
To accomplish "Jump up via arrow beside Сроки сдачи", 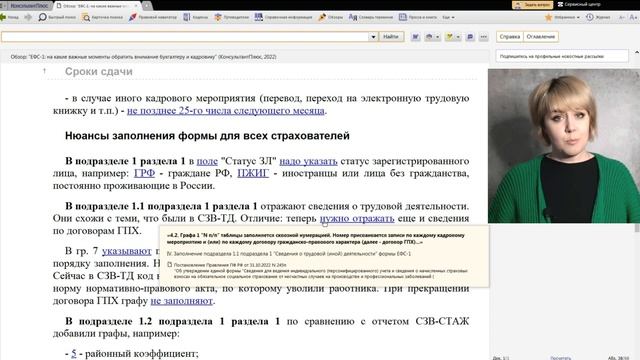I will (44, 71).
